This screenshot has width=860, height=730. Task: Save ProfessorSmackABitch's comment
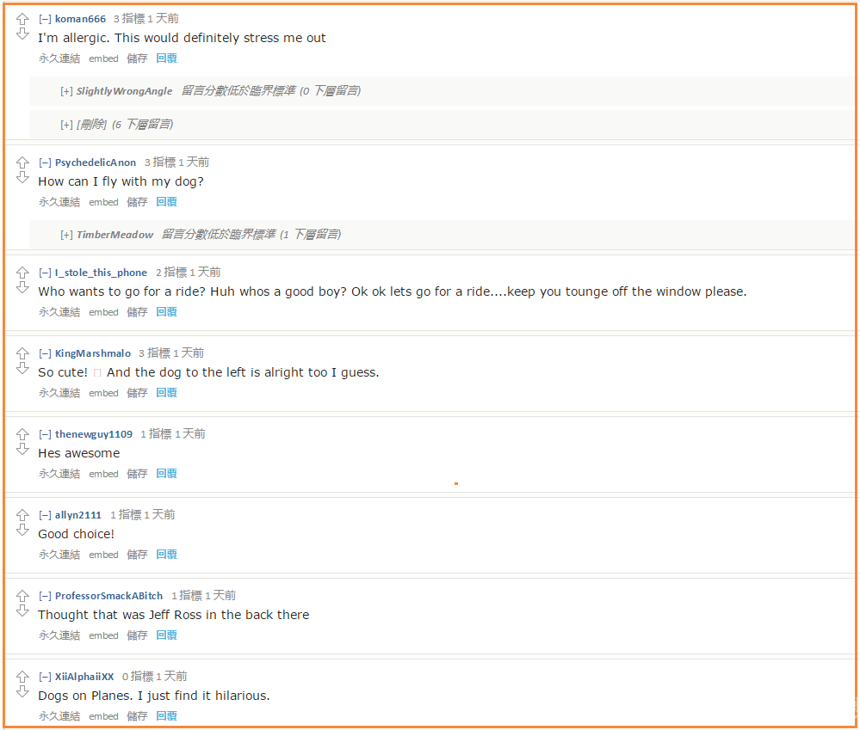(x=137, y=635)
